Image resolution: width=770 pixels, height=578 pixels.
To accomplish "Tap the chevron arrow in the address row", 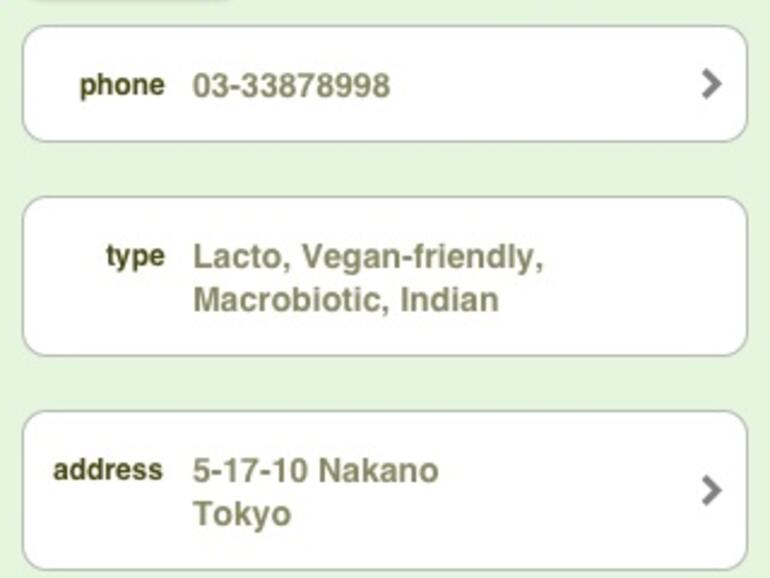I will point(711,490).
